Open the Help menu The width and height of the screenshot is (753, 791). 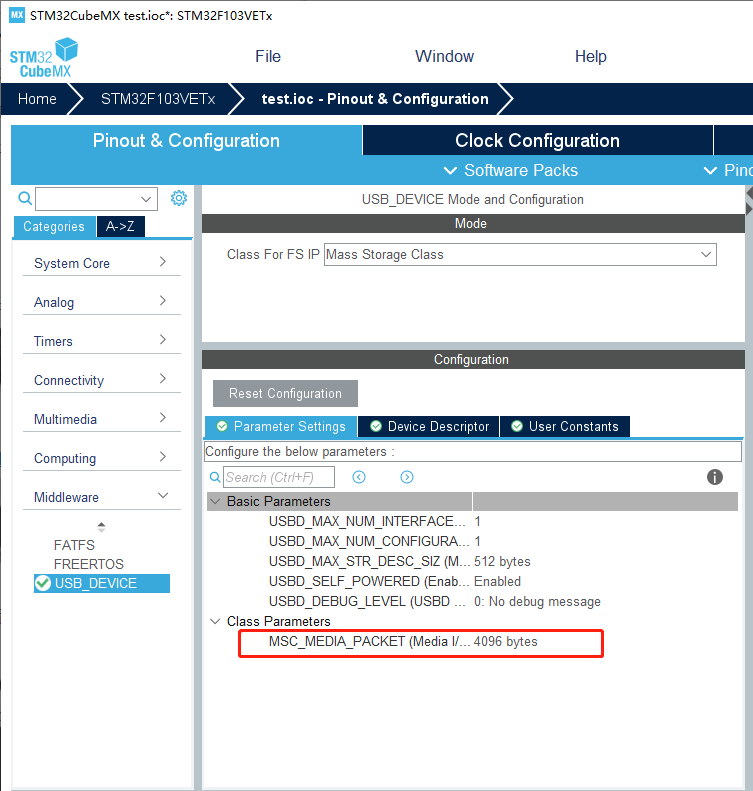tap(591, 56)
